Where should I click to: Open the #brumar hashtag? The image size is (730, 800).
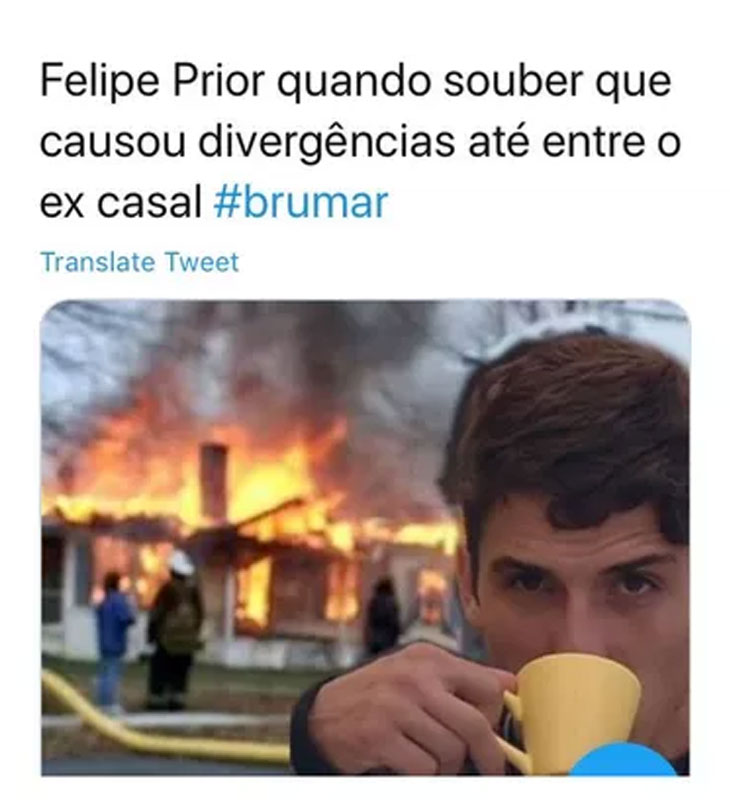[x=301, y=203]
